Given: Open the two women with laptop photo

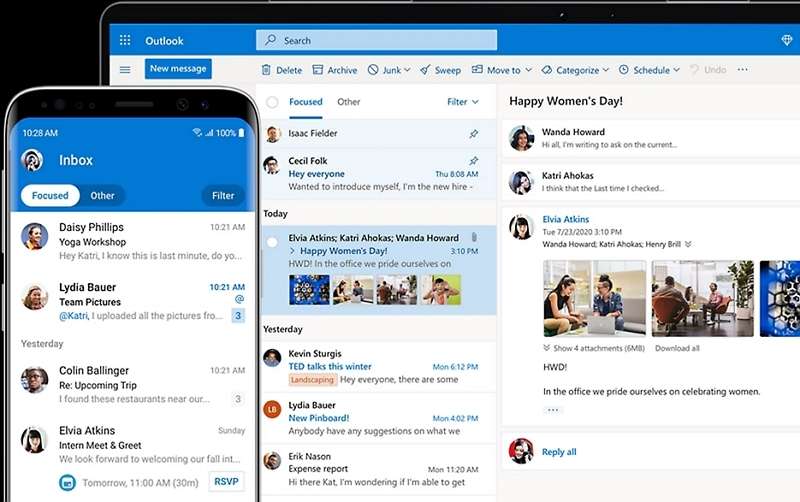Looking at the screenshot, I should 594,298.
